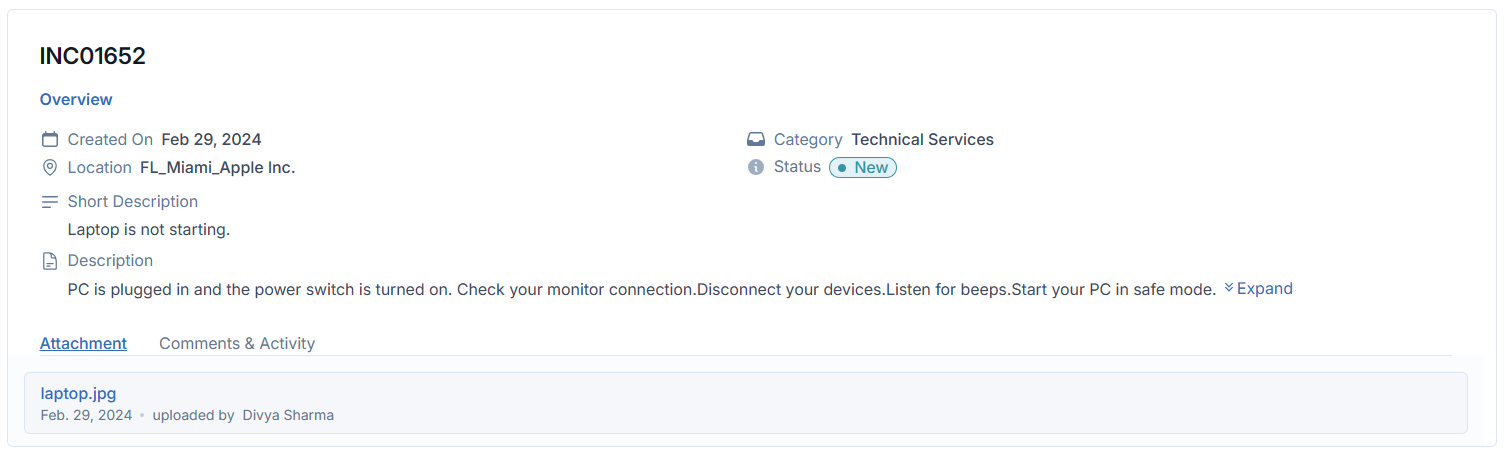
Task: Click the Description document icon
Action: click(x=49, y=261)
